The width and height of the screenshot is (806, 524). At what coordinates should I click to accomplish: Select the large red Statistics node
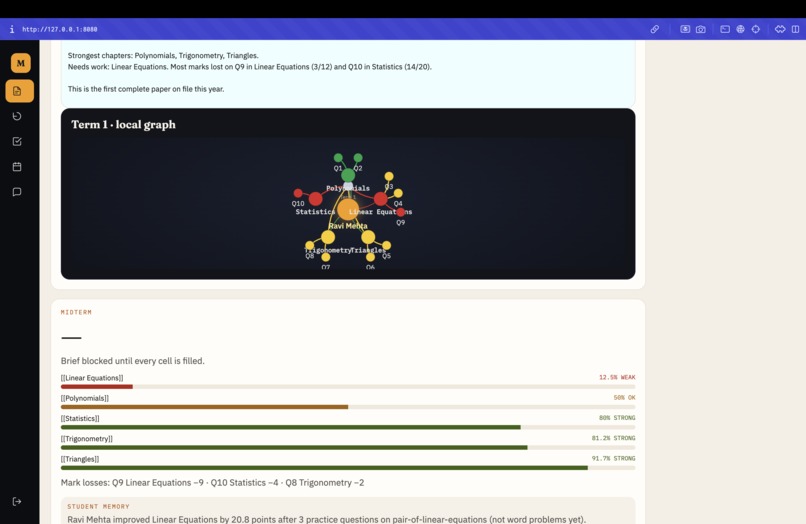point(316,198)
